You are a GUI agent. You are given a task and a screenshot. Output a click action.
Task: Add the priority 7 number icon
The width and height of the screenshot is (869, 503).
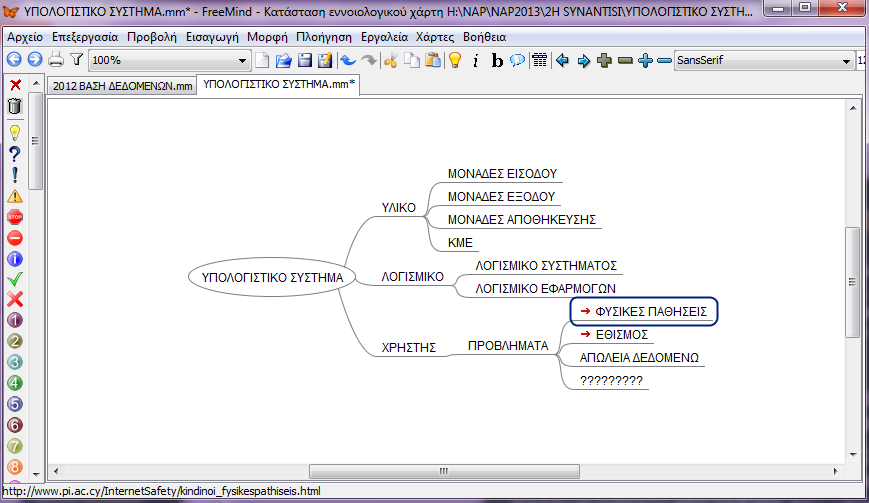click(x=15, y=446)
